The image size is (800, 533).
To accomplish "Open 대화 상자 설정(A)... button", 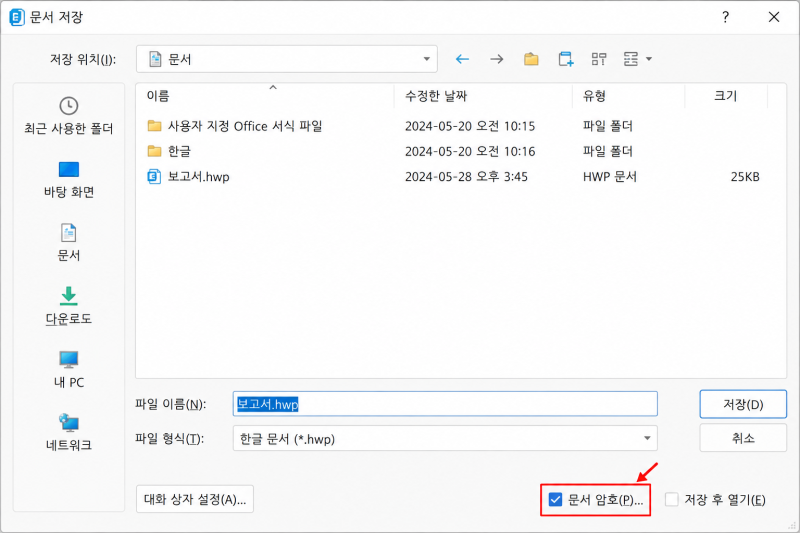I will pyautogui.click(x=195, y=499).
